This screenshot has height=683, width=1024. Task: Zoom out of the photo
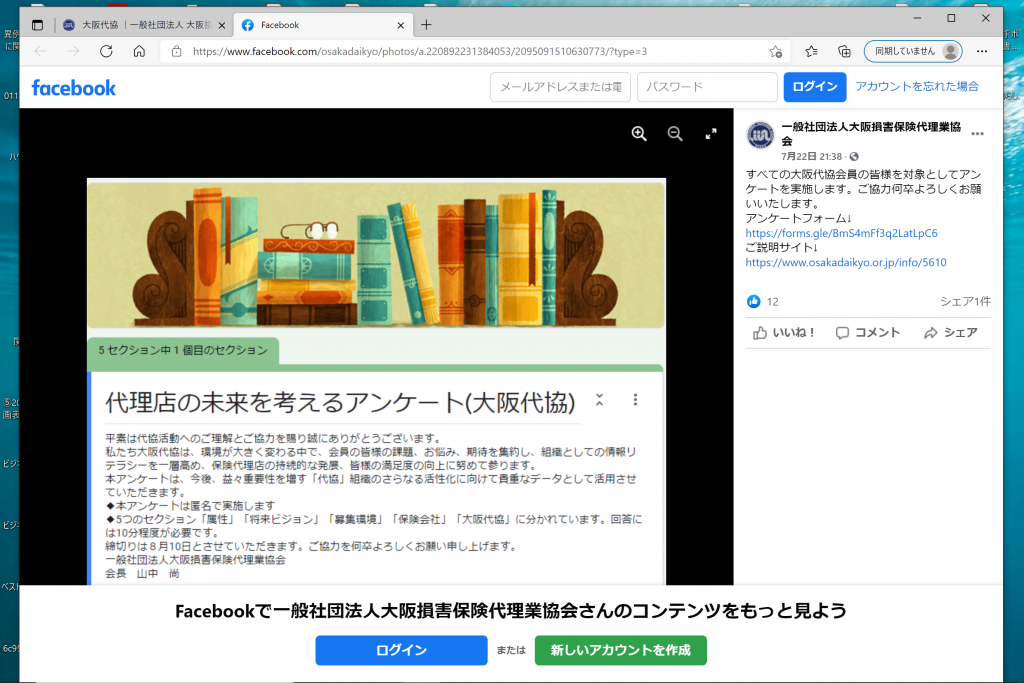pos(675,134)
